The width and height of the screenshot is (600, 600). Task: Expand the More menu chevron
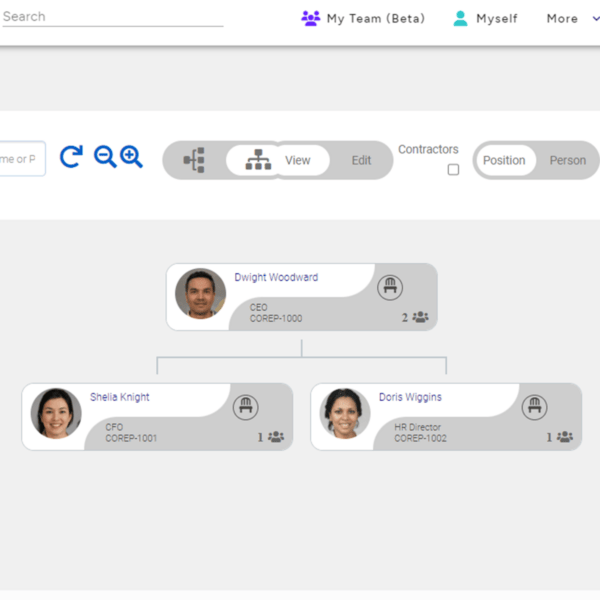[596, 18]
